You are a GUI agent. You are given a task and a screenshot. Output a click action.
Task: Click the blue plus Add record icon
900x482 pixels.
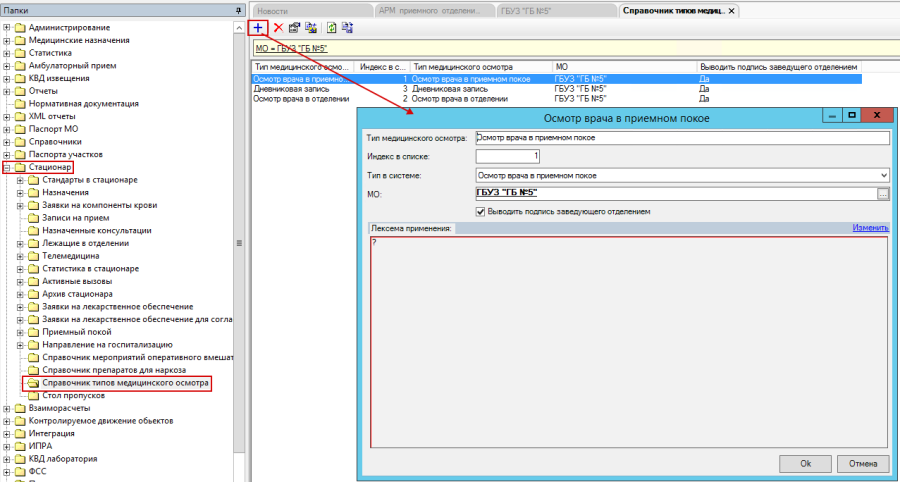[258, 28]
